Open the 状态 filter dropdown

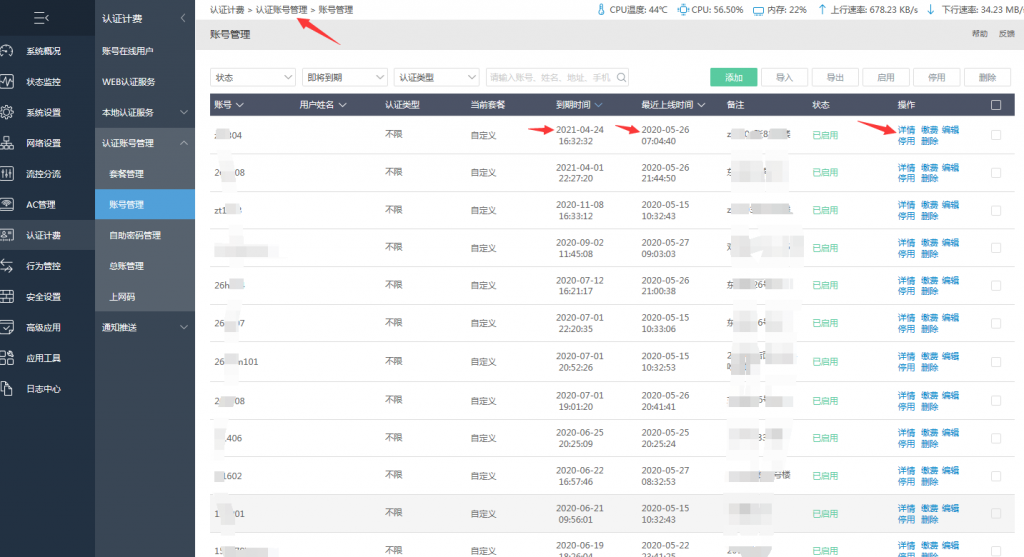(253, 77)
